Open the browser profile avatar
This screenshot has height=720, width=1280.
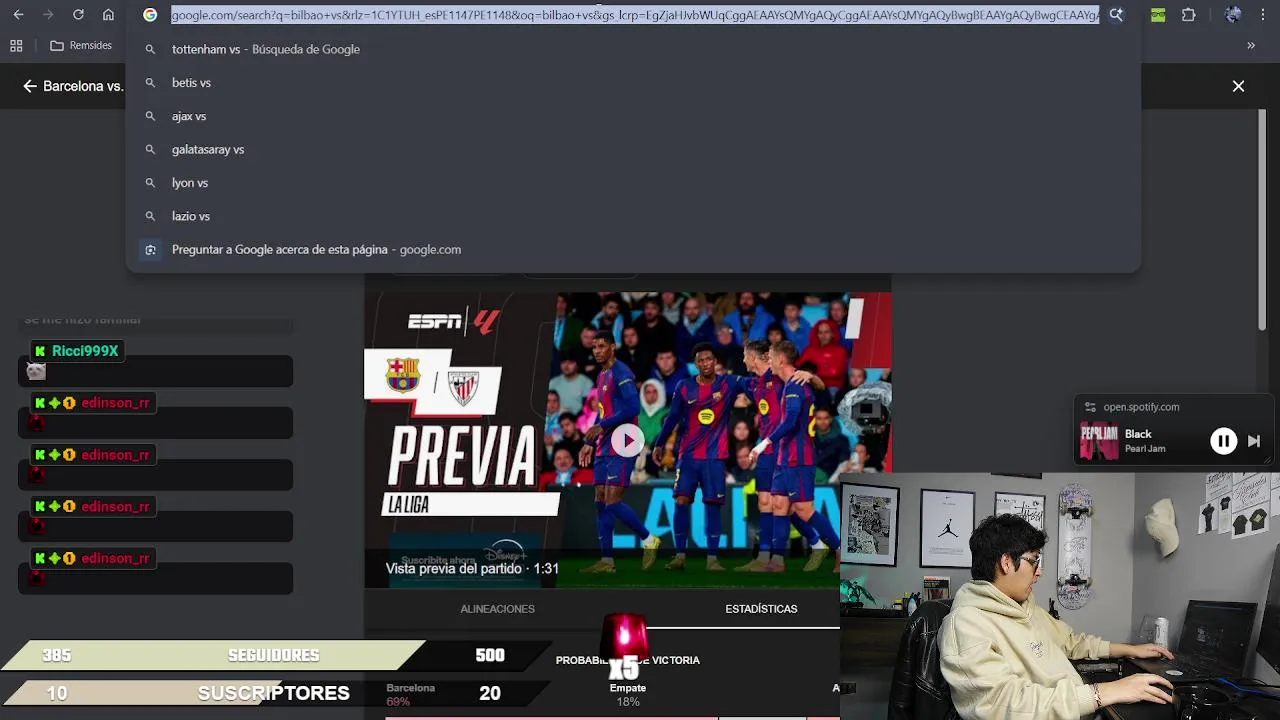pyautogui.click(x=1233, y=15)
